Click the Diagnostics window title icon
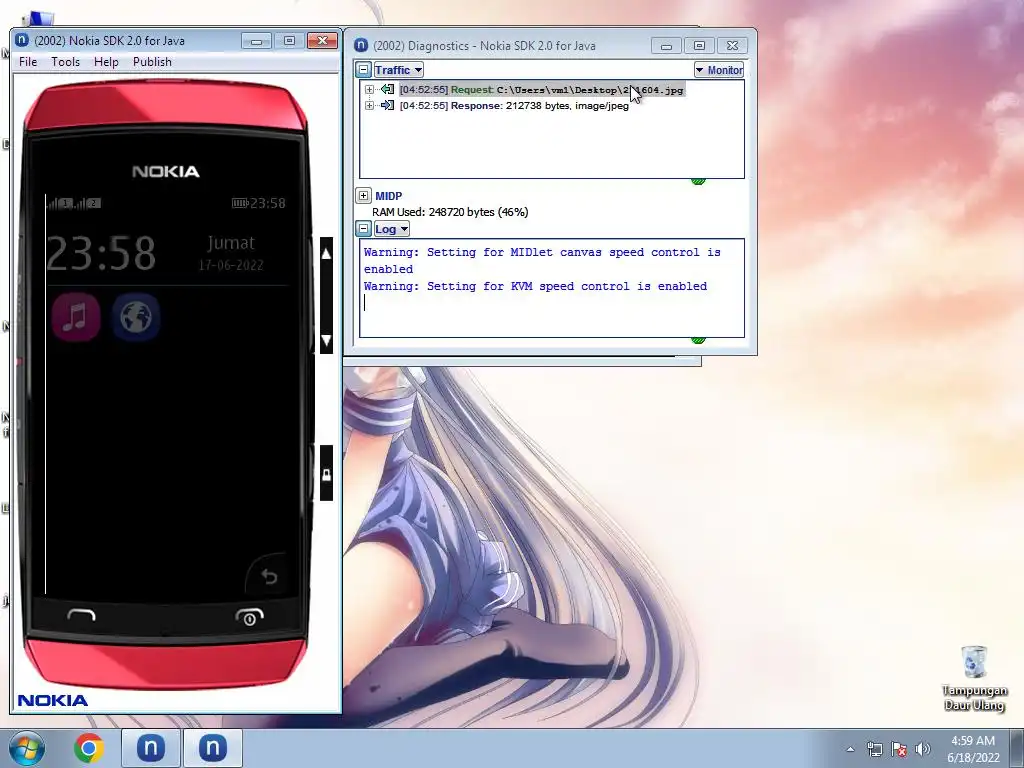Image resolution: width=1024 pixels, height=768 pixels. click(360, 45)
